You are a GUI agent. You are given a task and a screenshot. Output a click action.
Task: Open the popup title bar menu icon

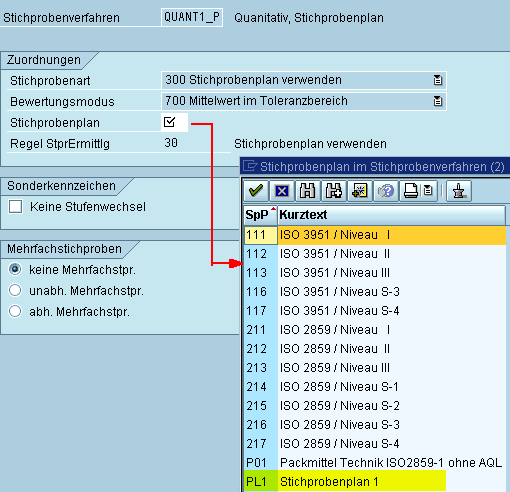pyautogui.click(x=250, y=166)
